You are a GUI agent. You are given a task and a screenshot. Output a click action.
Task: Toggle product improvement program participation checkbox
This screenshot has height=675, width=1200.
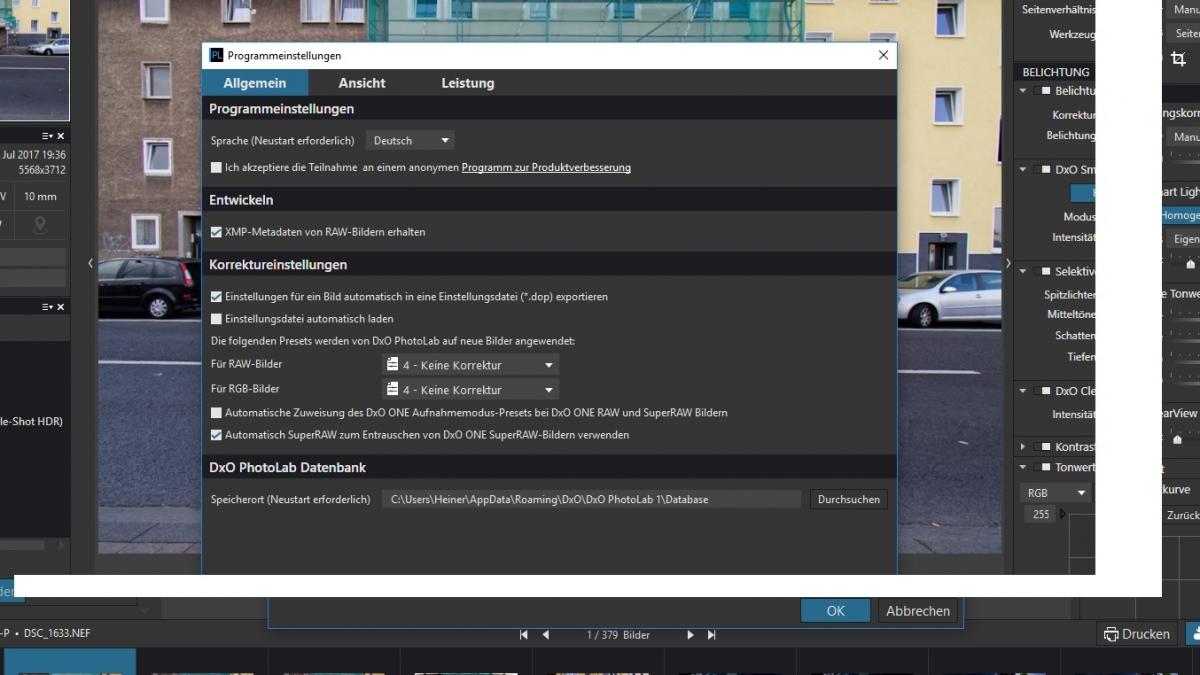click(216, 168)
